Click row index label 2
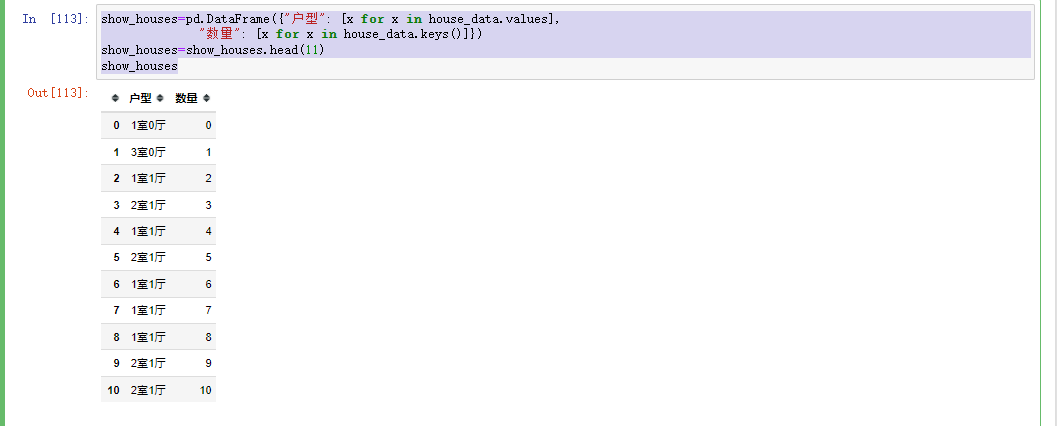 117,179
